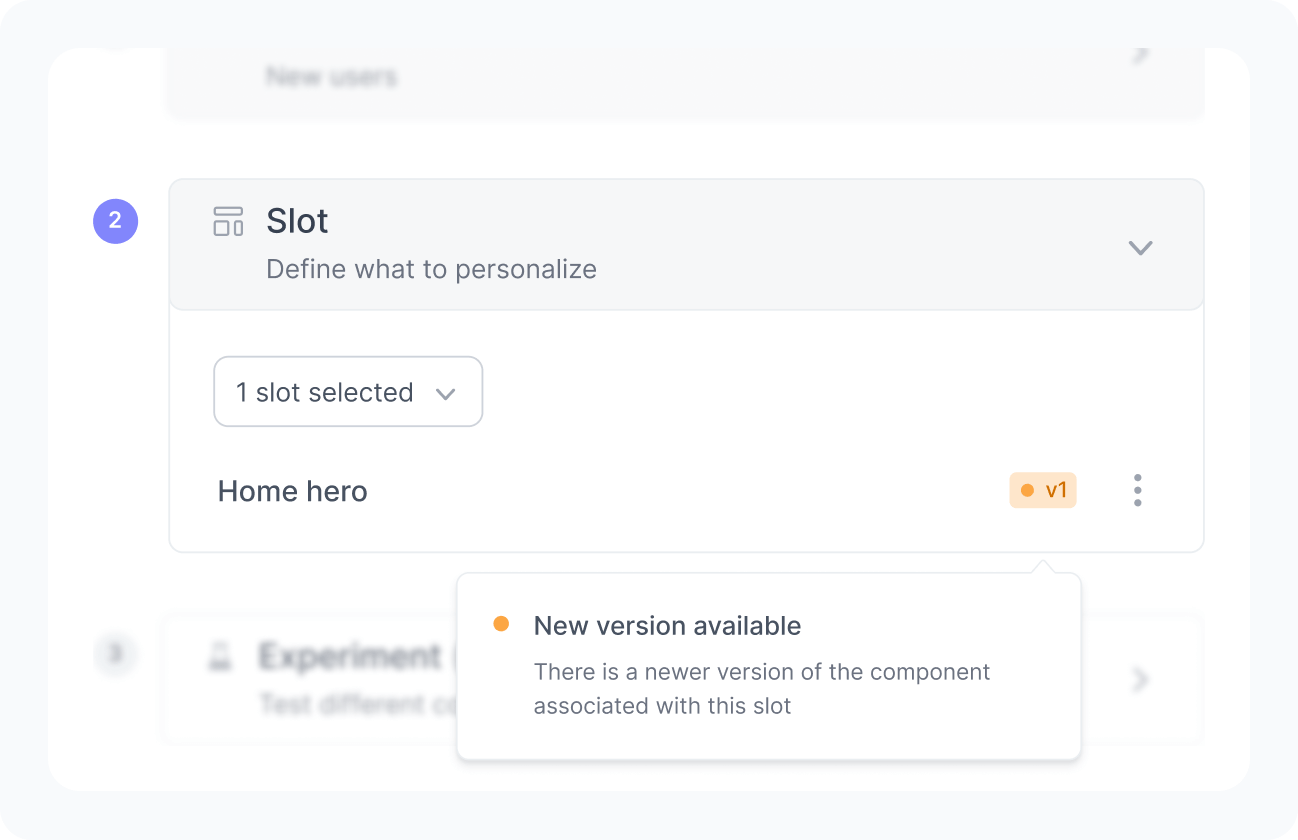Expand the Experiment section chevron
The image size is (1298, 840).
point(1140,681)
